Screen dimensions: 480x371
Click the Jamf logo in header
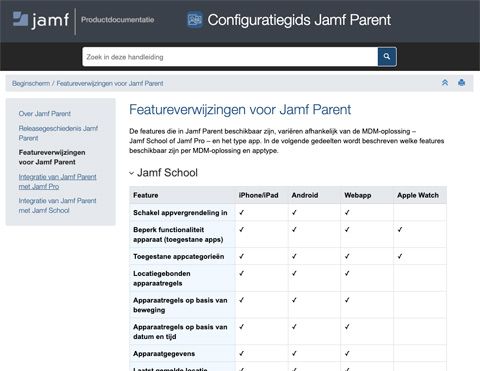point(41,20)
